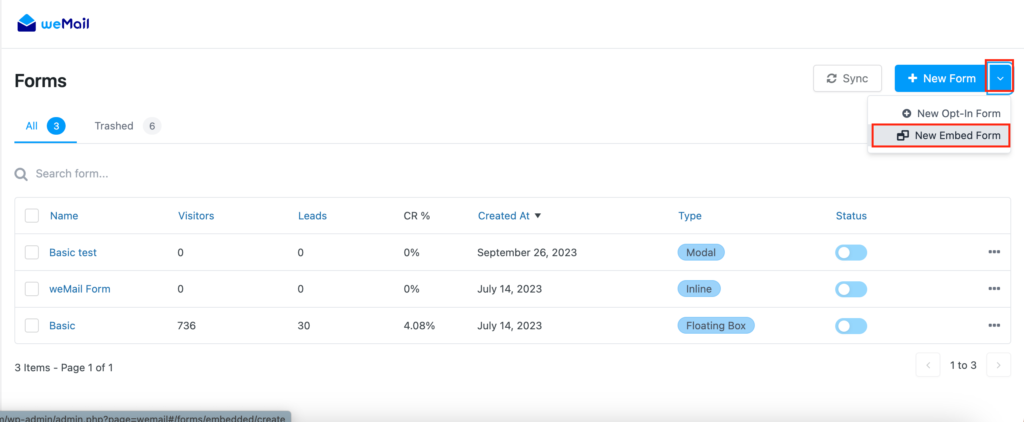This screenshot has height=422, width=1024.
Task: Click the search magnifier icon
Action: [22, 174]
